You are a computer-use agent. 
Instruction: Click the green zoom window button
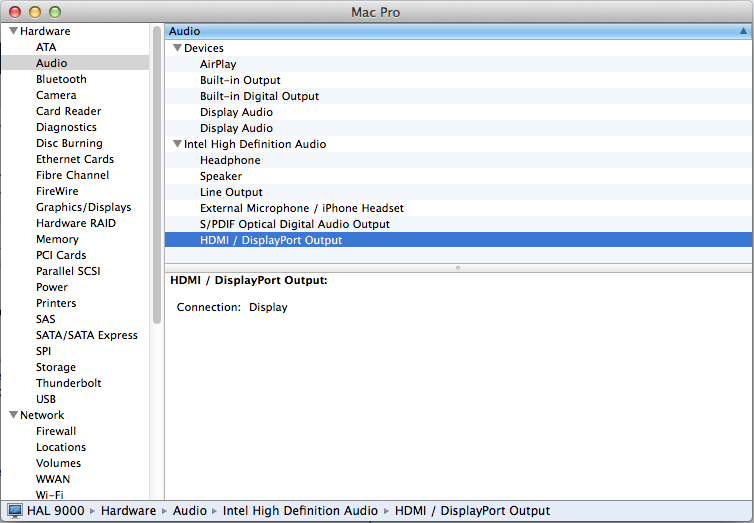55,12
